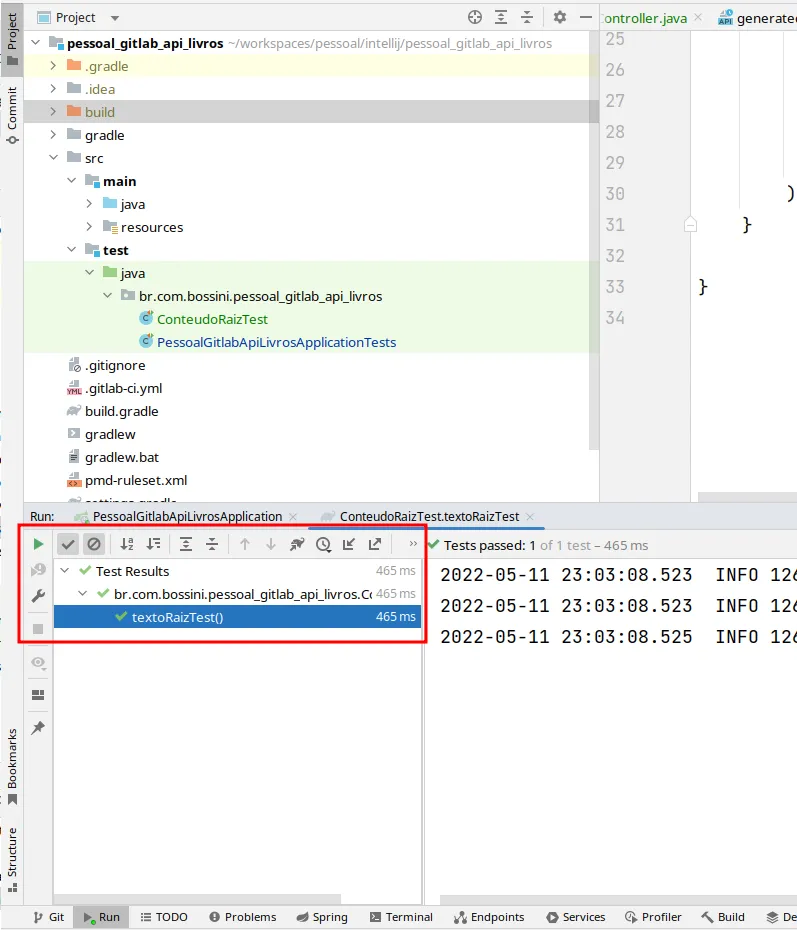Screen dimensions: 797x930
Task: Open the Git tool window
Action: pos(49,917)
